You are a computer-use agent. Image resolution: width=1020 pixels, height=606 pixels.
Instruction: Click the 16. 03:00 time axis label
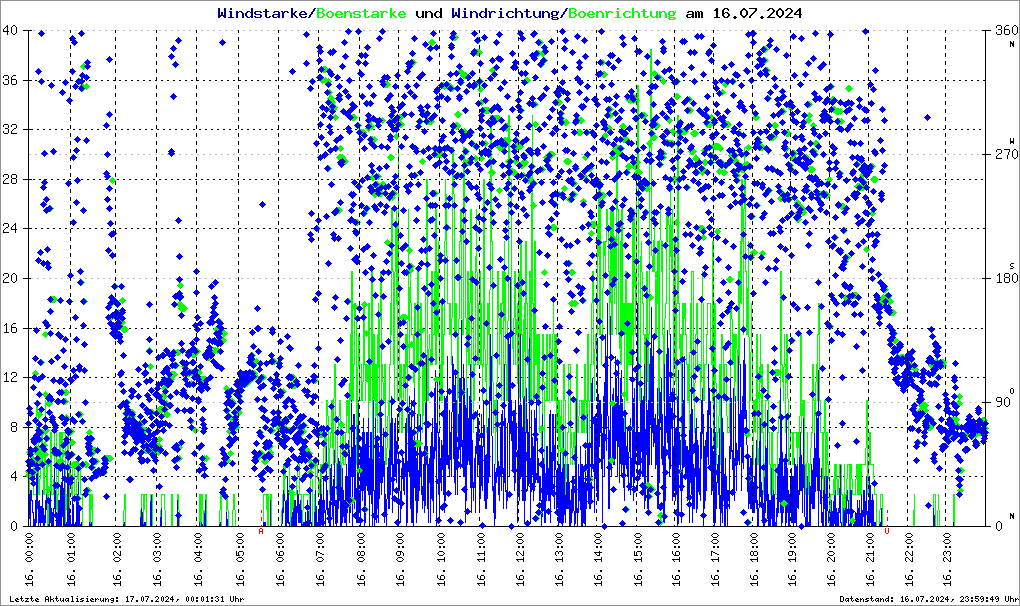[x=157, y=559]
